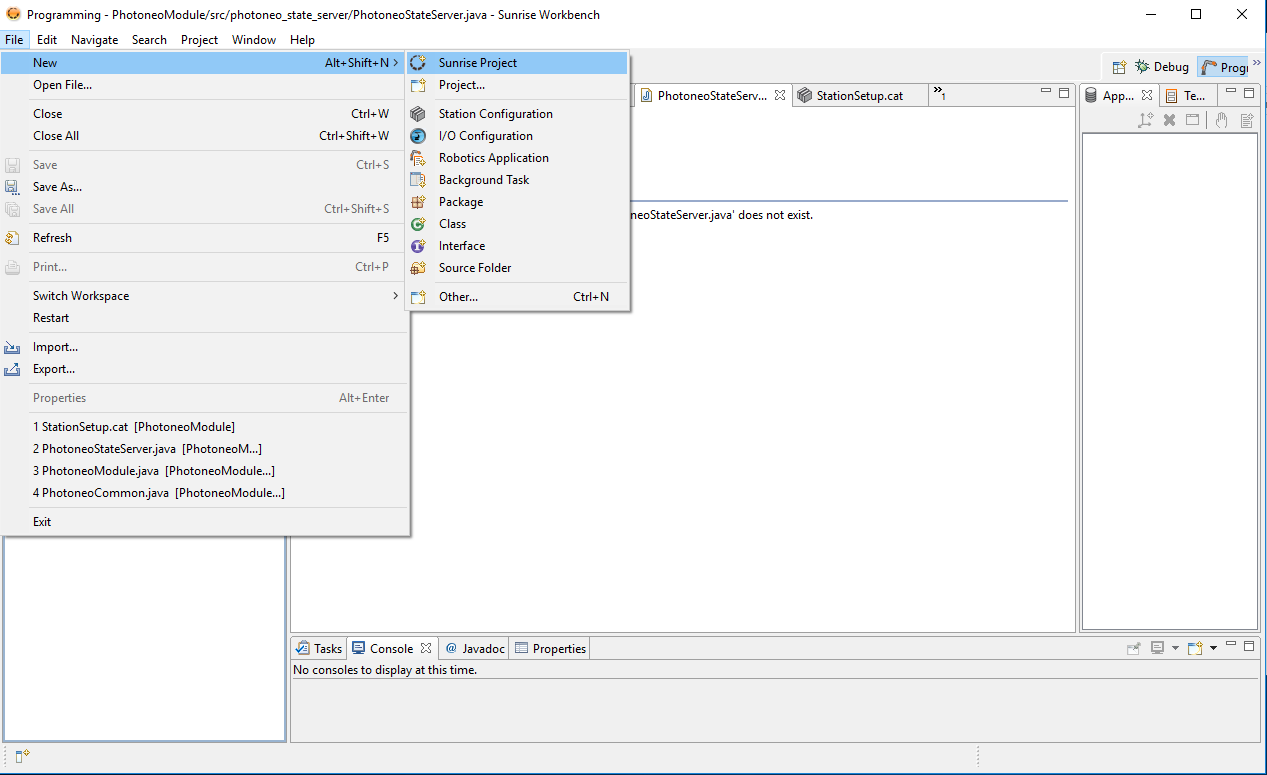Click the delete X icon in App view
This screenshot has width=1267, height=775.
pyautogui.click(x=1169, y=120)
